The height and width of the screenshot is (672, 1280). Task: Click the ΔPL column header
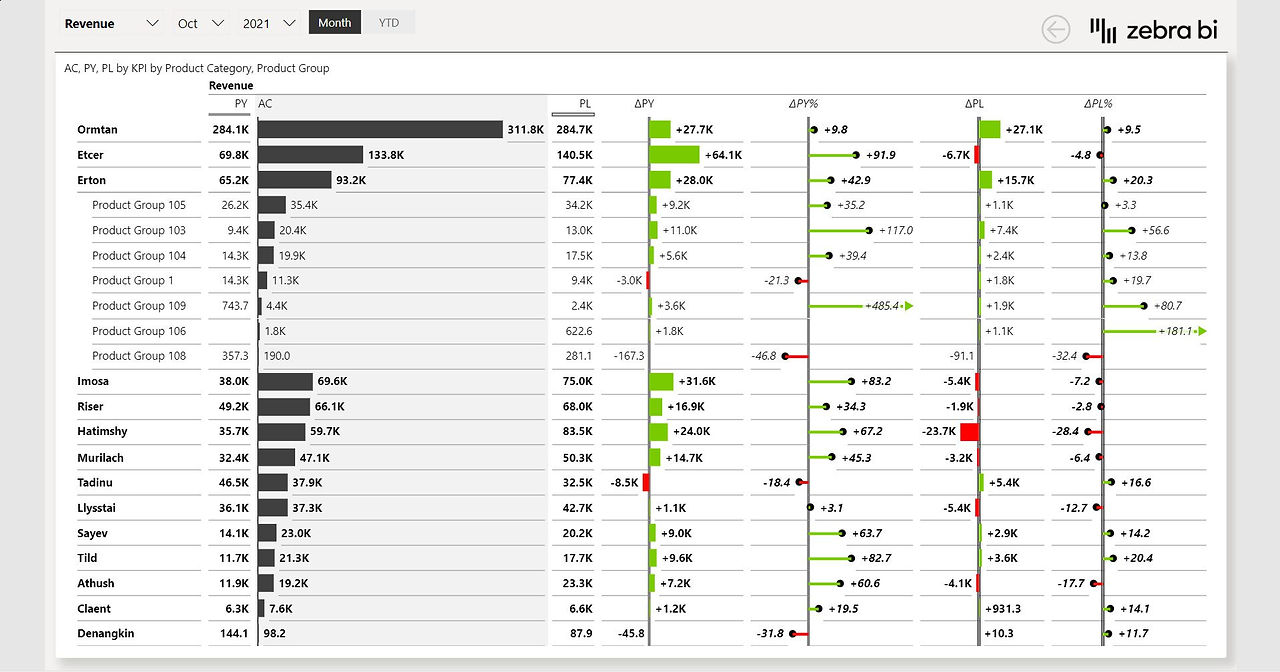[x=974, y=103]
